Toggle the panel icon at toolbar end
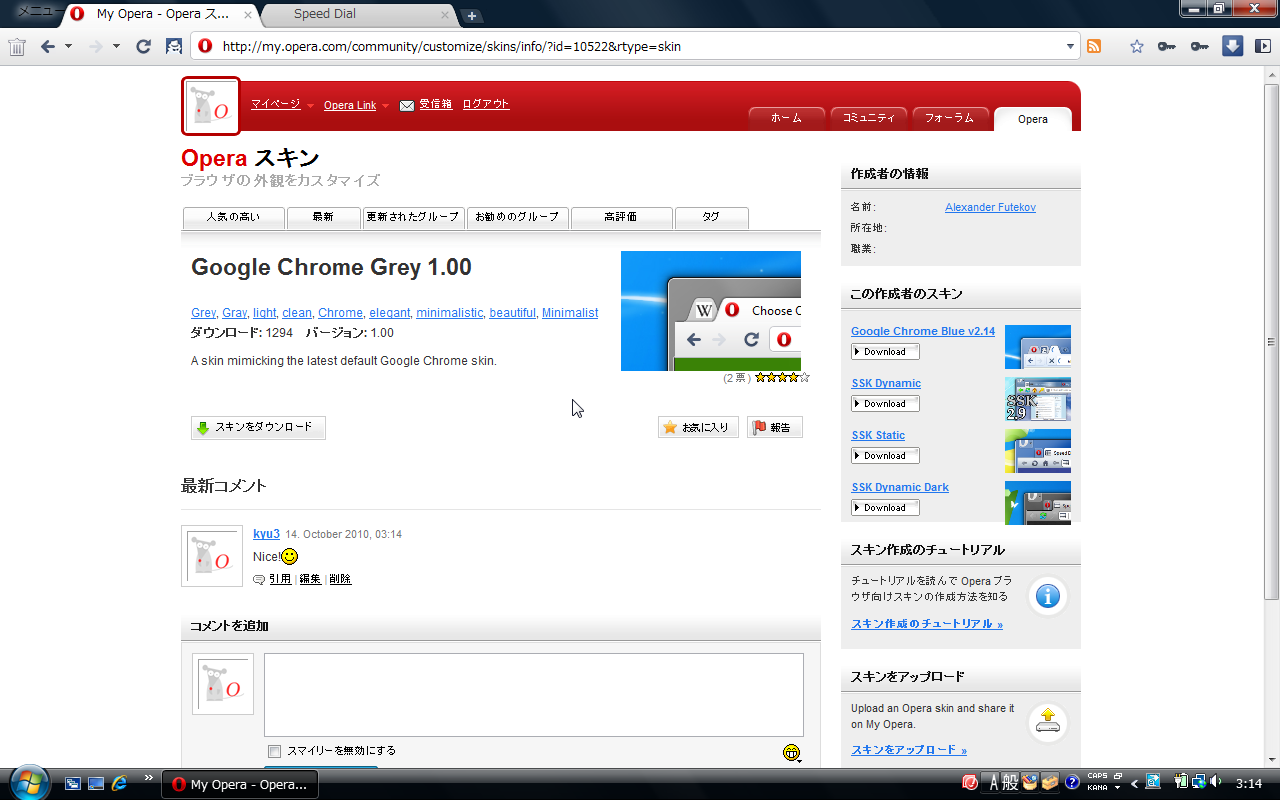 pyautogui.click(x=1263, y=46)
